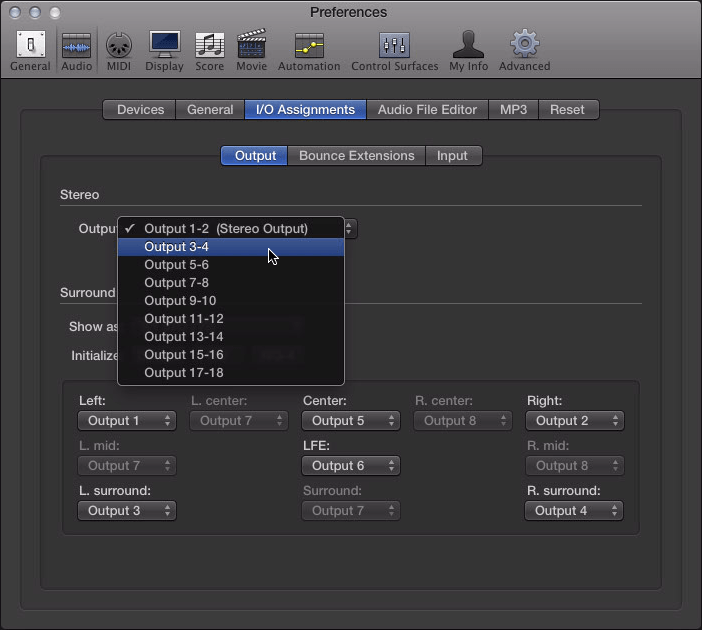Open My Info silhouette icon
The height and width of the screenshot is (630, 702).
[468, 51]
